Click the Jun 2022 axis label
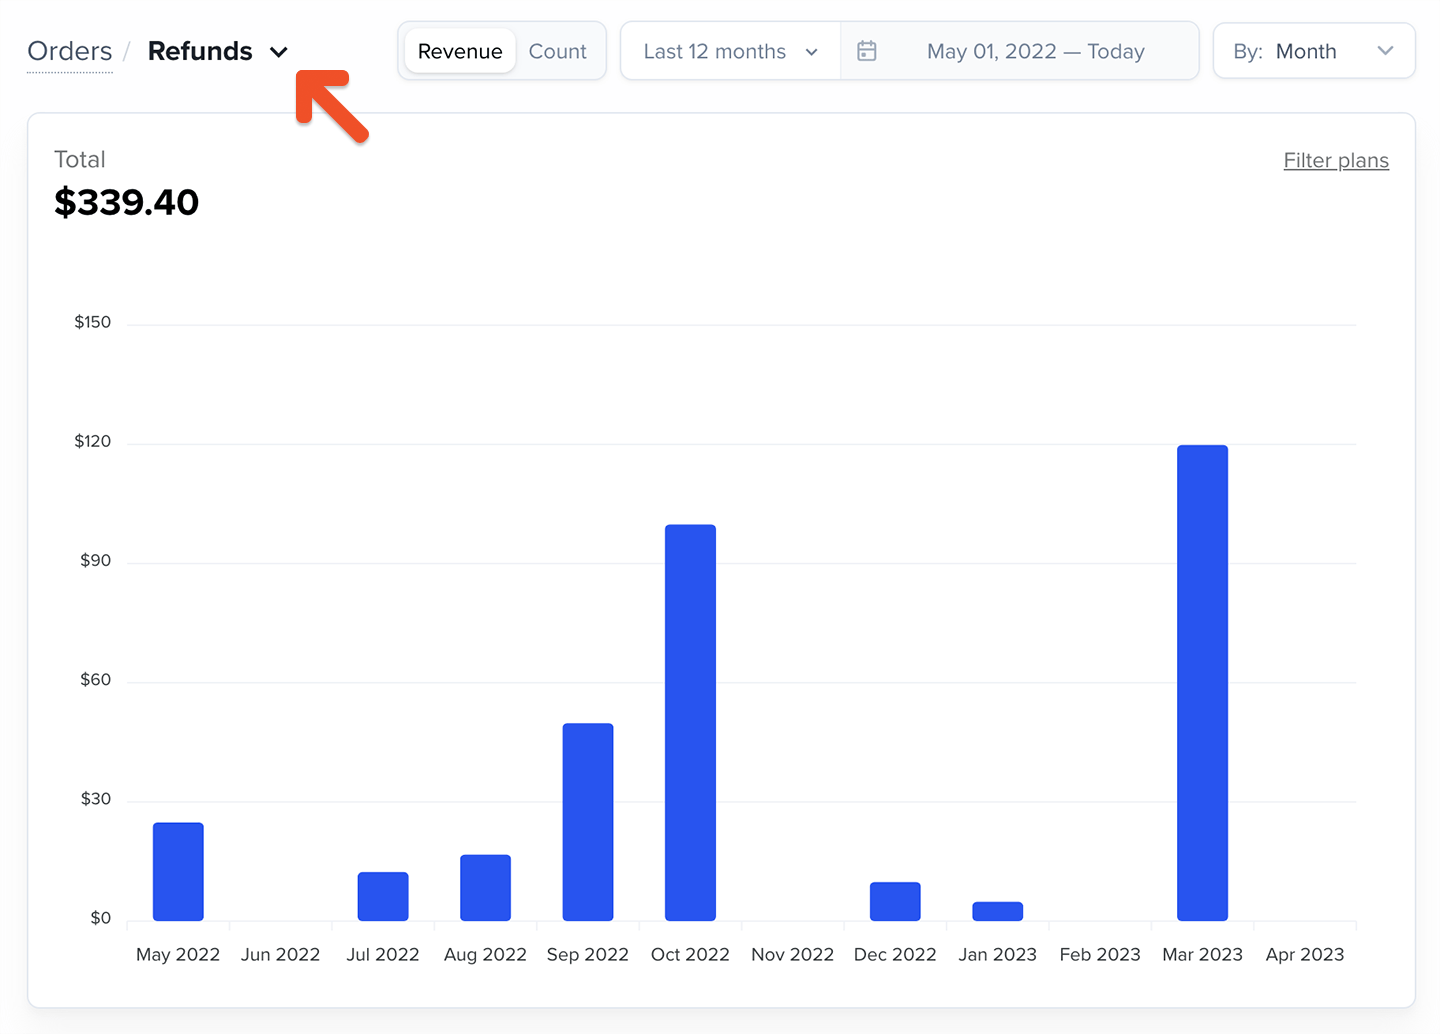The width and height of the screenshot is (1440, 1034). [x=280, y=954]
